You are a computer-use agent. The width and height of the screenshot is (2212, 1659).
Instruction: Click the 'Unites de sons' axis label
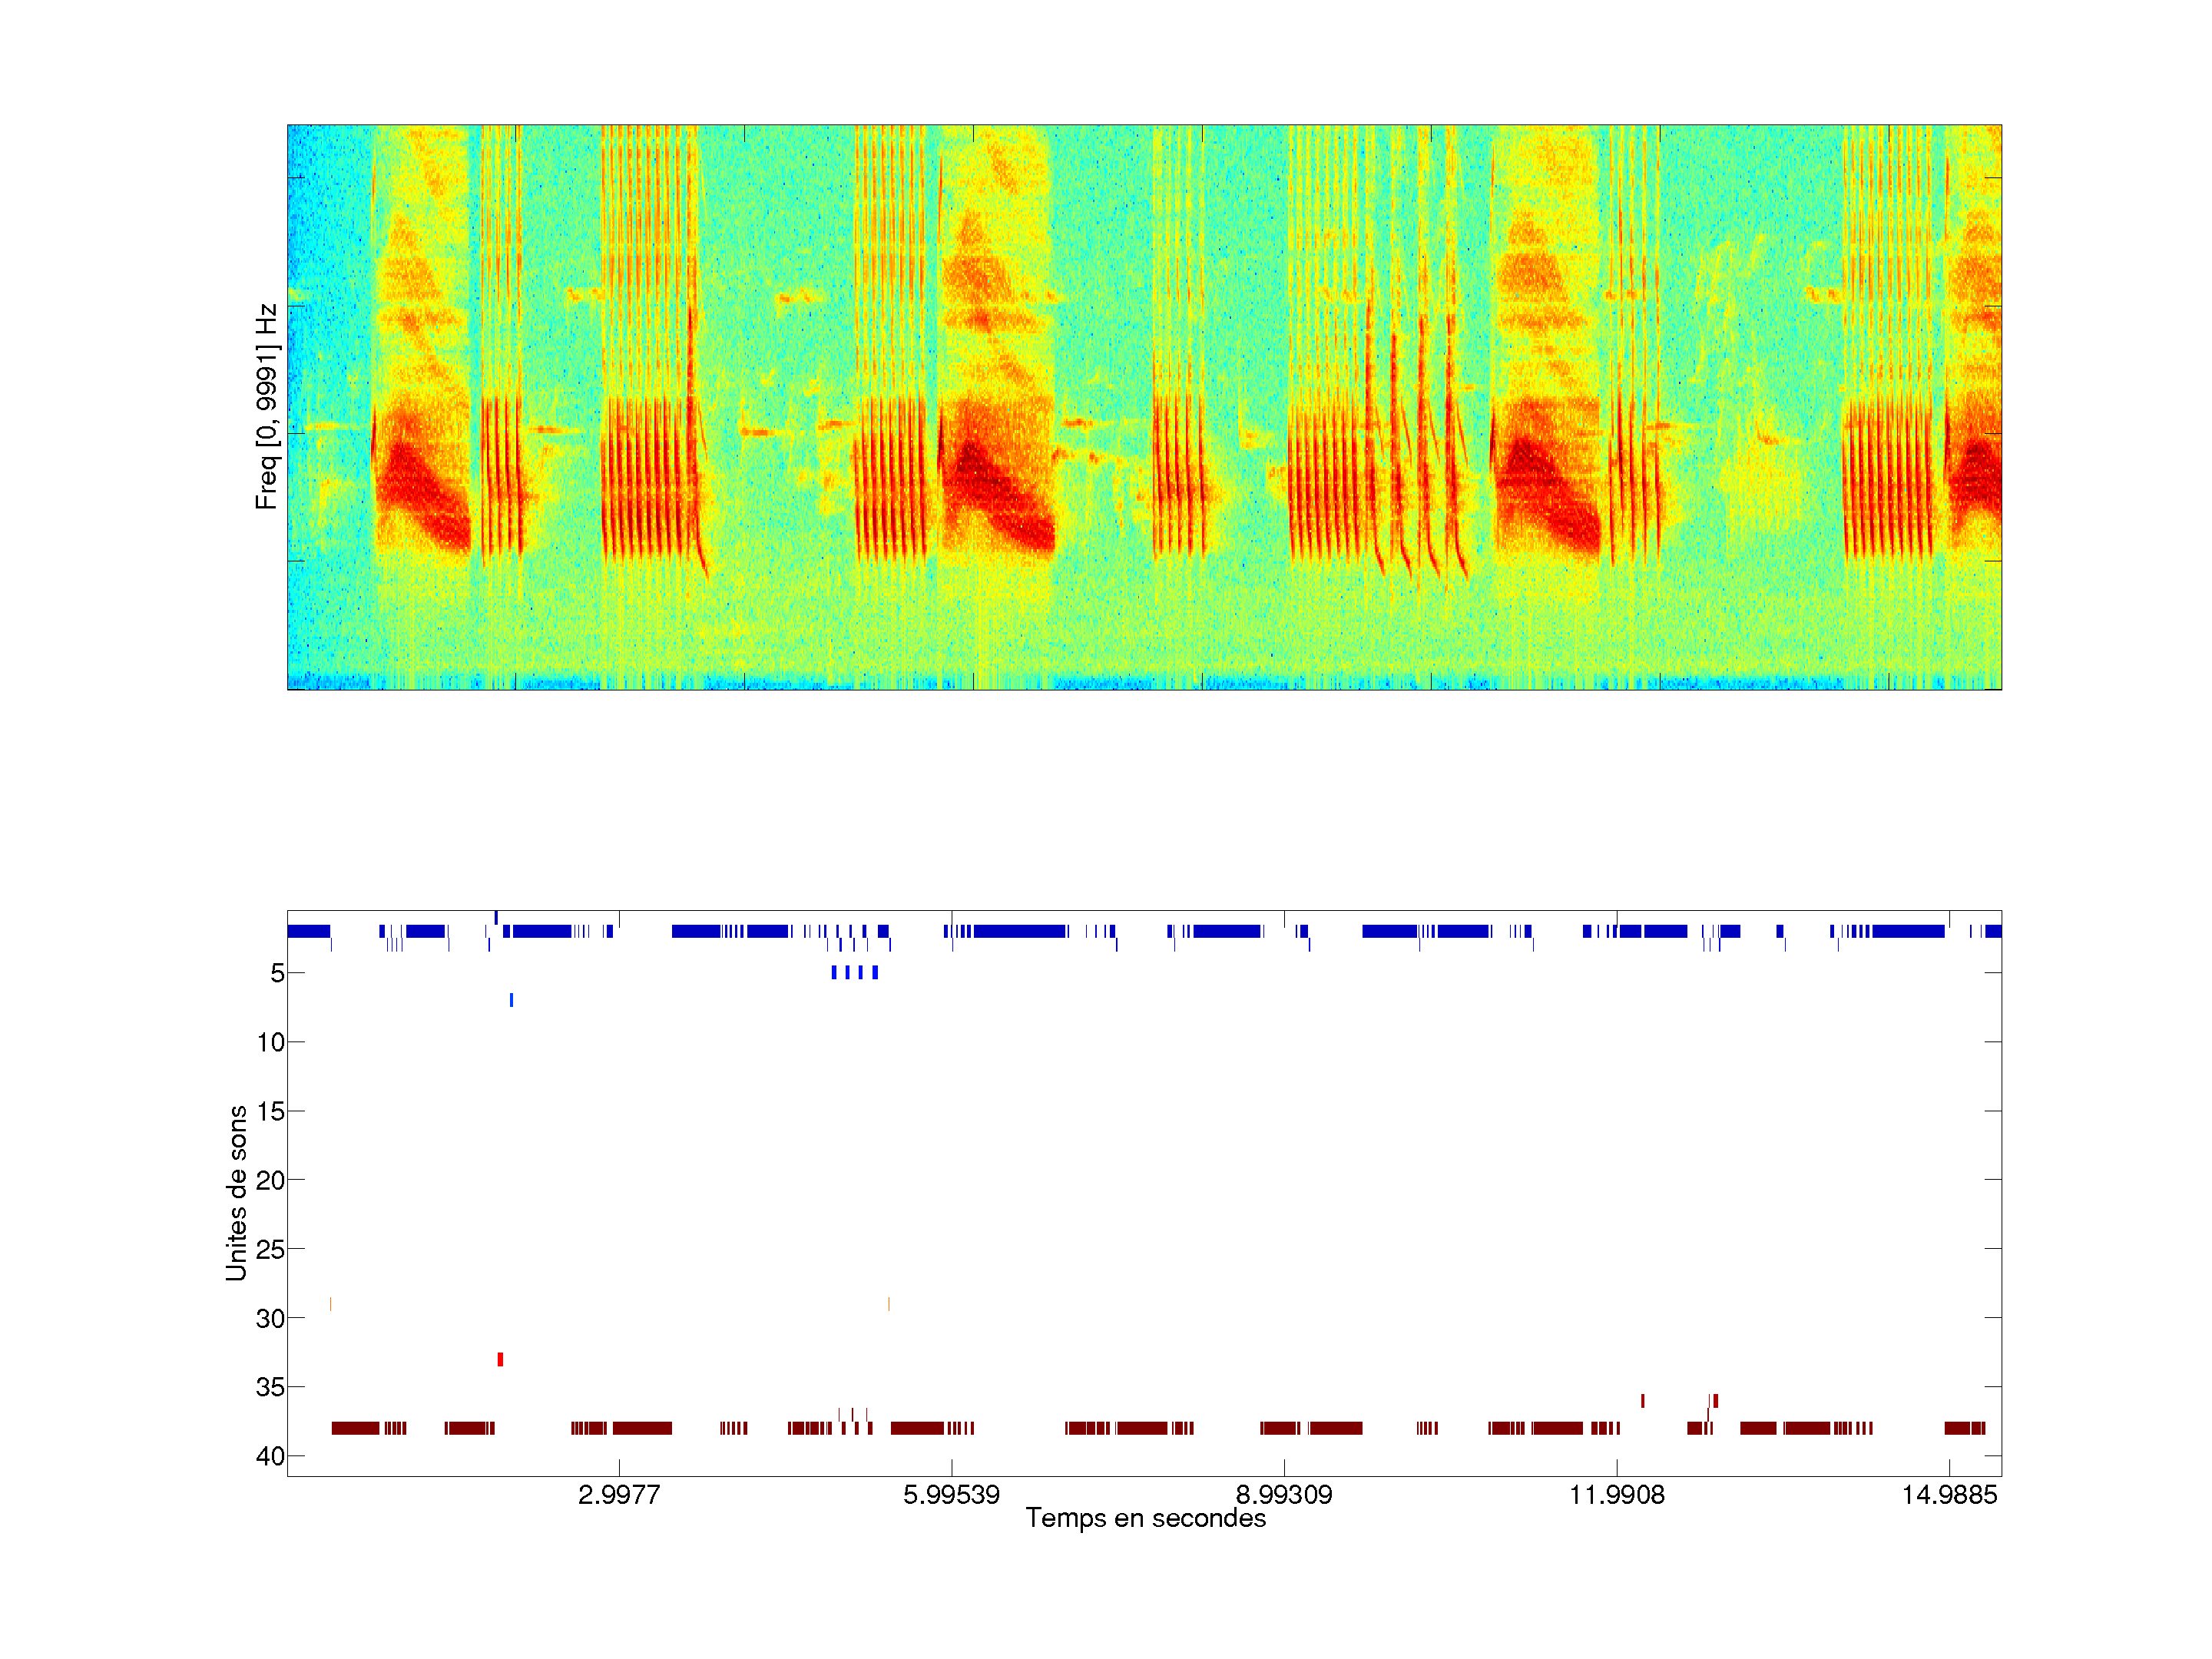236,1193
